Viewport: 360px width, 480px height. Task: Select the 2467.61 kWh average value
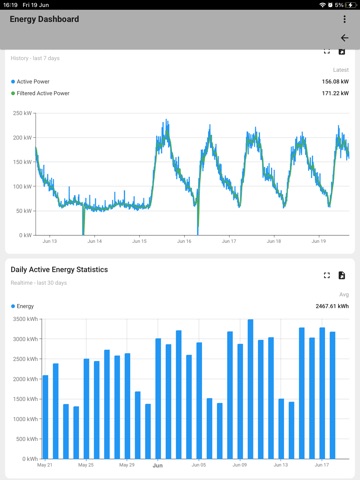(332, 306)
